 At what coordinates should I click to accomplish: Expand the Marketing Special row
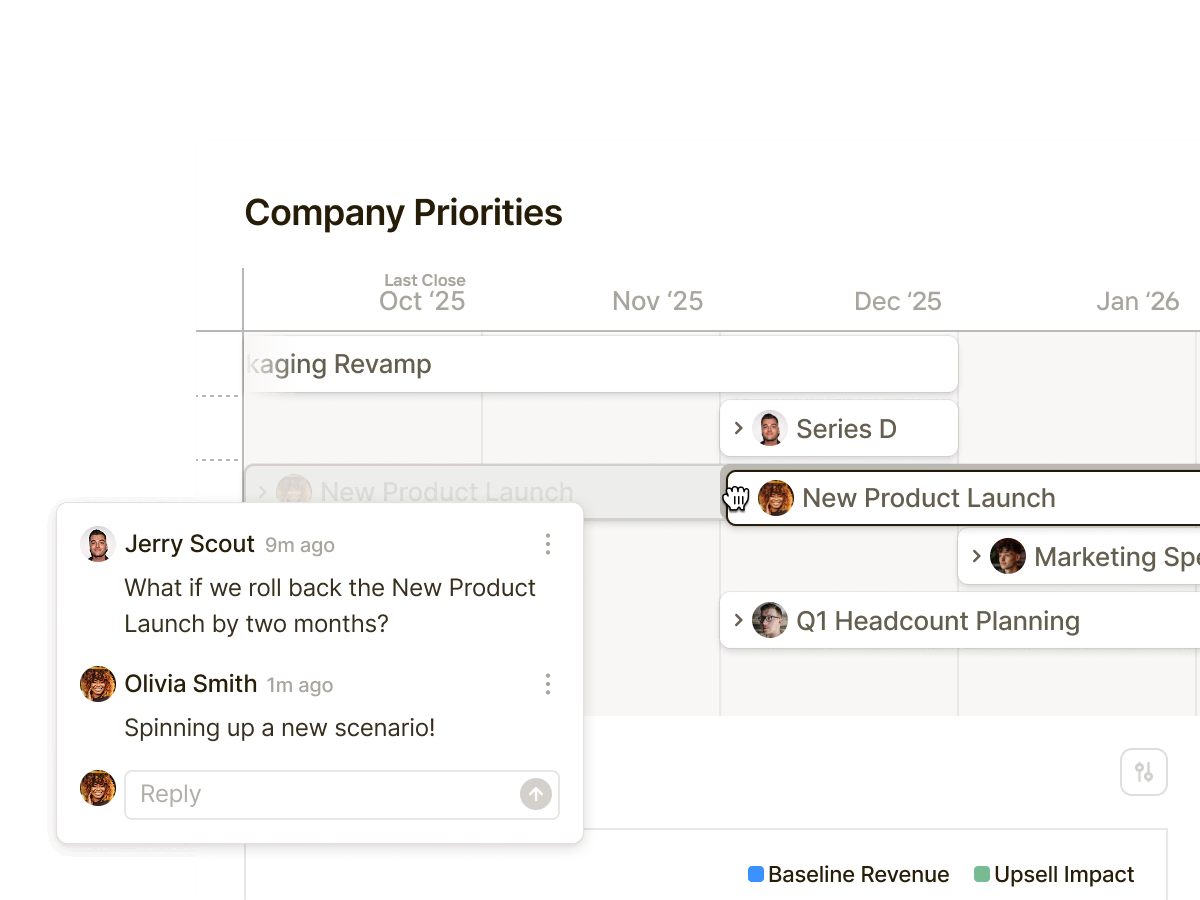[x=978, y=557]
